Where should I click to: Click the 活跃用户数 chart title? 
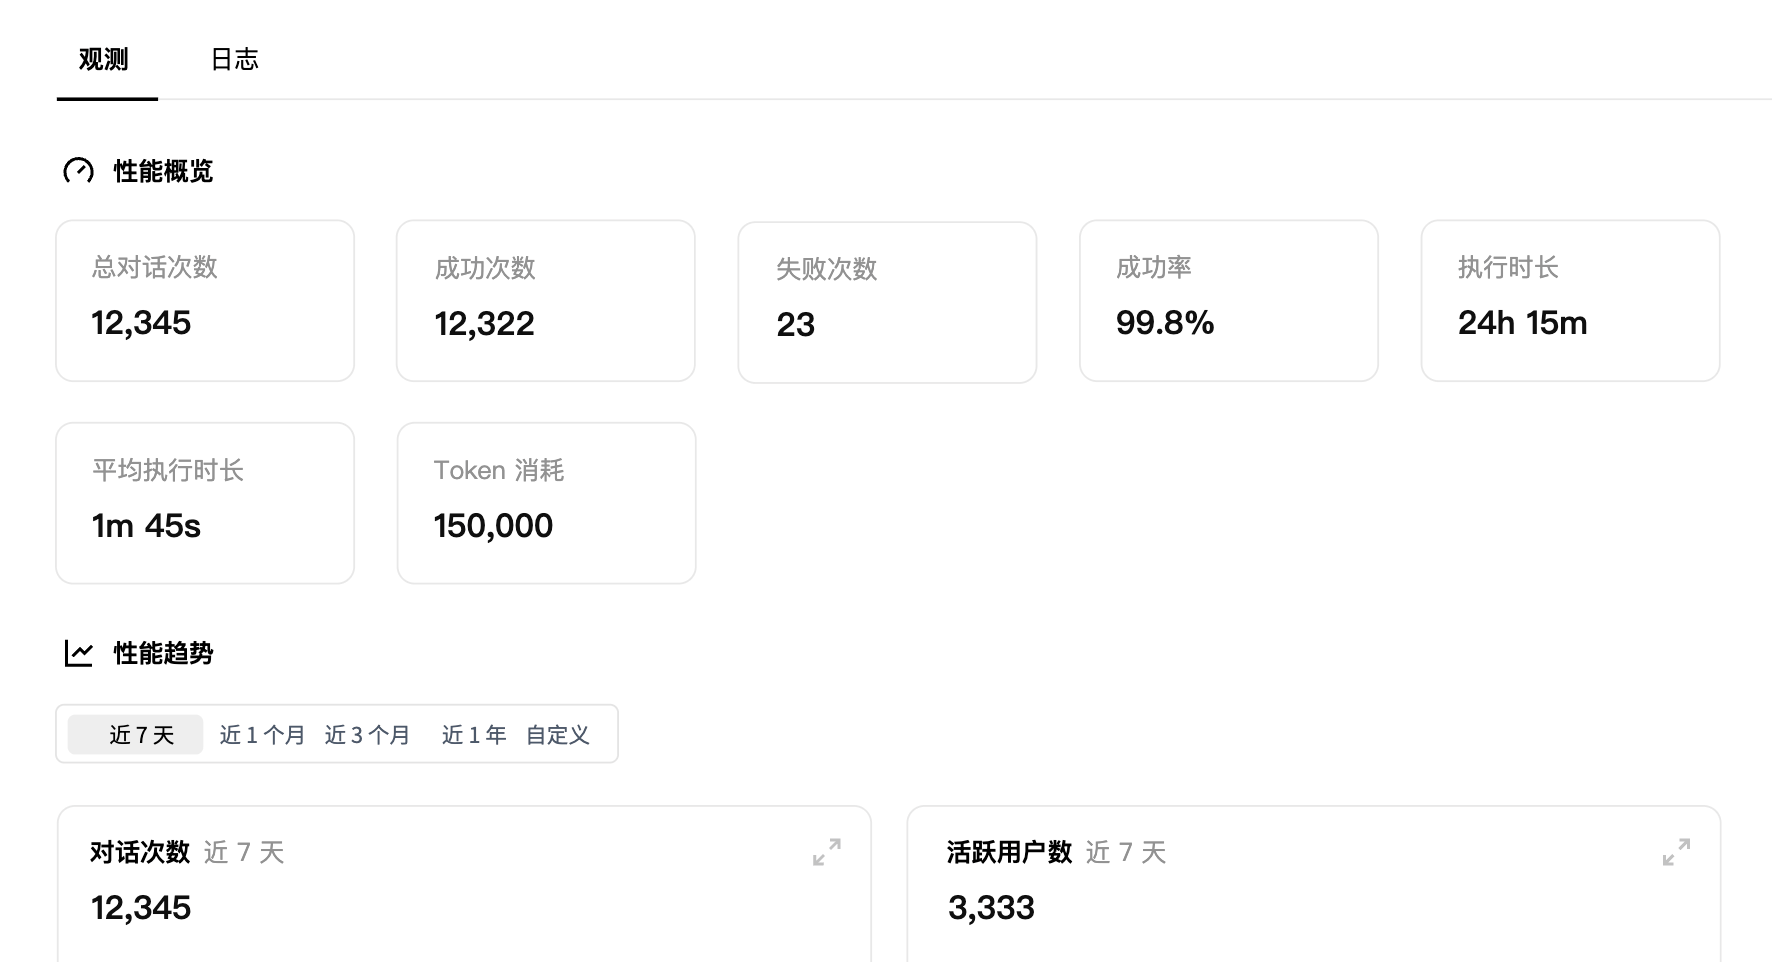point(1009,852)
